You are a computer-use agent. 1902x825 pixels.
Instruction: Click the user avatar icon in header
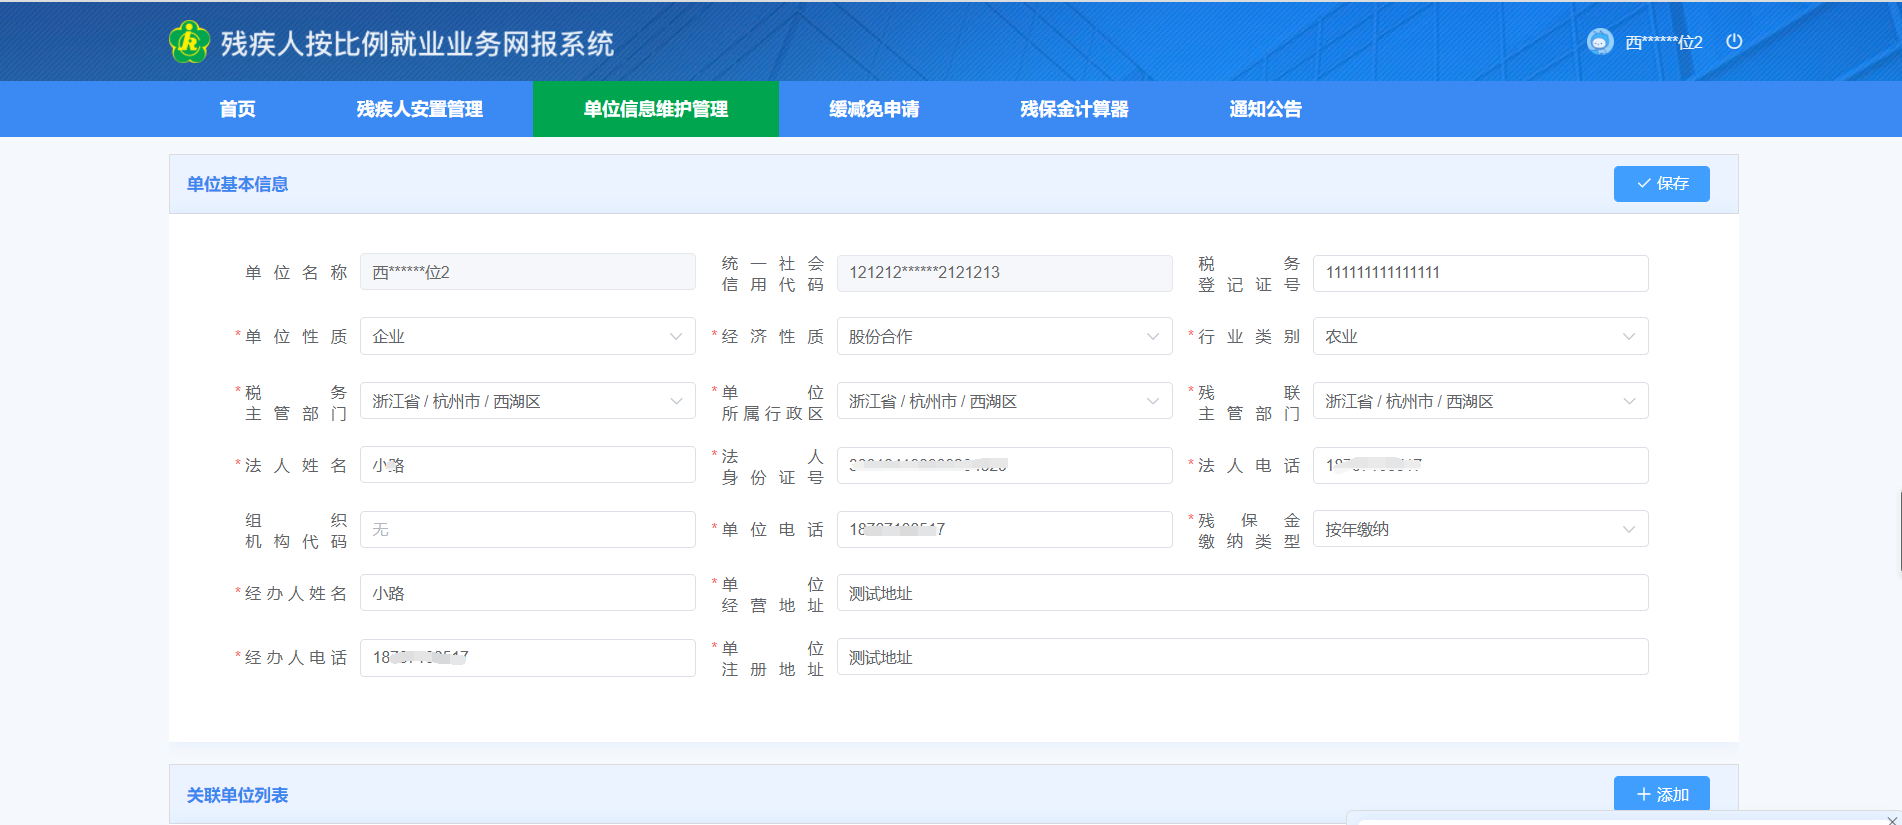pyautogui.click(x=1600, y=42)
